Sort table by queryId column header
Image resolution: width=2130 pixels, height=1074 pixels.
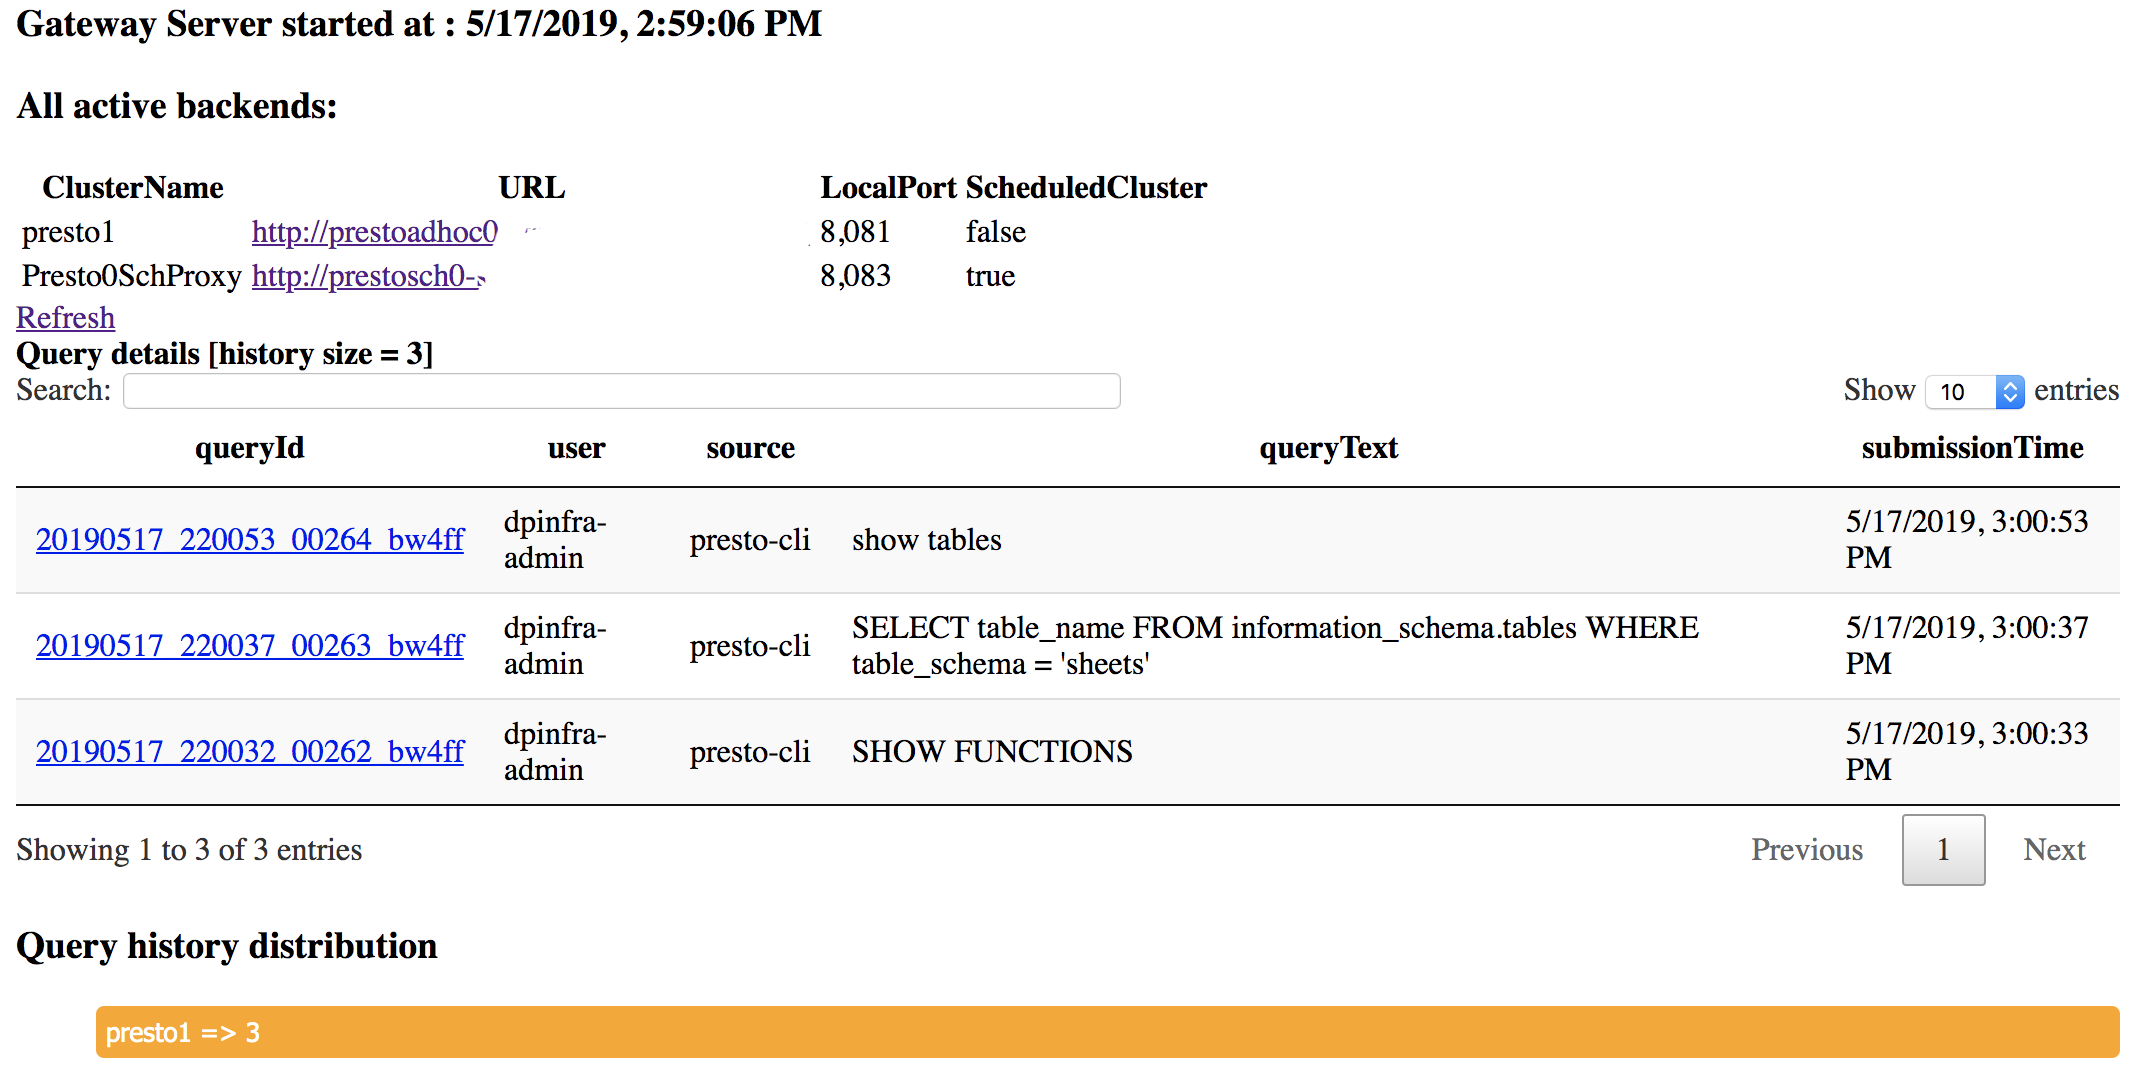(x=249, y=448)
